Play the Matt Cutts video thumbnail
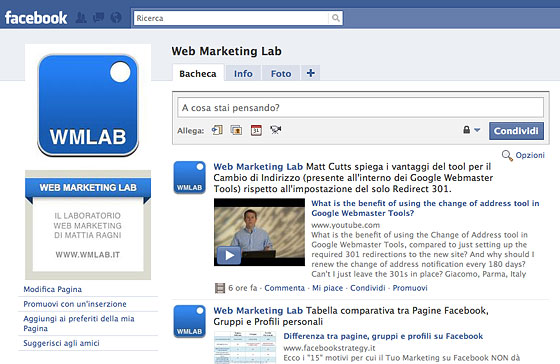The height and width of the screenshot is (364, 560). pos(259,232)
